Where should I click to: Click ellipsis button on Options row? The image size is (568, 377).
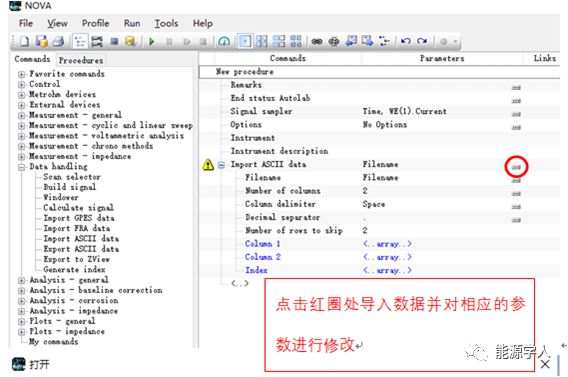click(x=516, y=127)
